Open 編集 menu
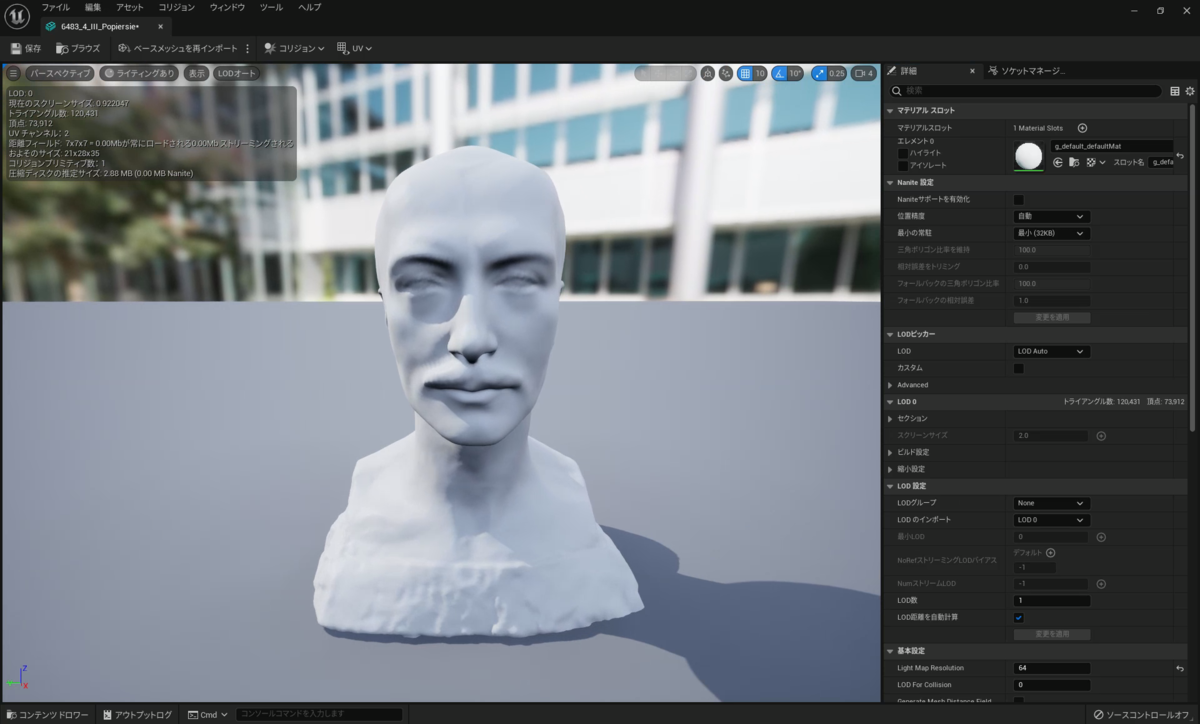This screenshot has width=1200, height=724. (x=93, y=7)
